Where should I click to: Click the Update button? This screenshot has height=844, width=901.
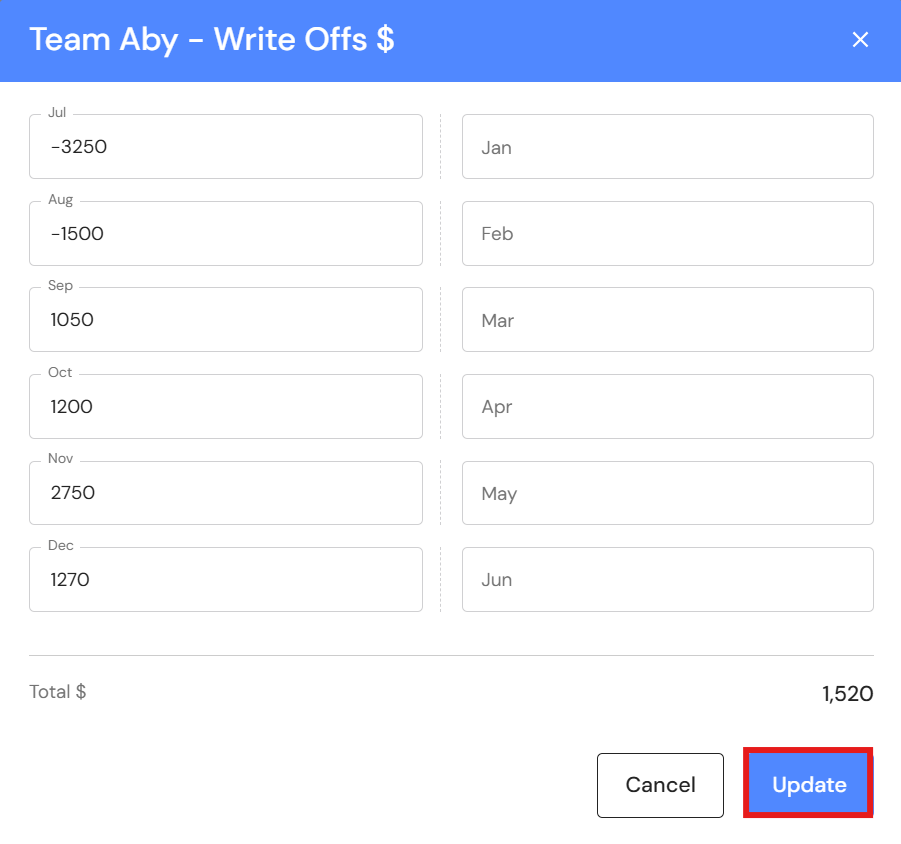pos(809,785)
